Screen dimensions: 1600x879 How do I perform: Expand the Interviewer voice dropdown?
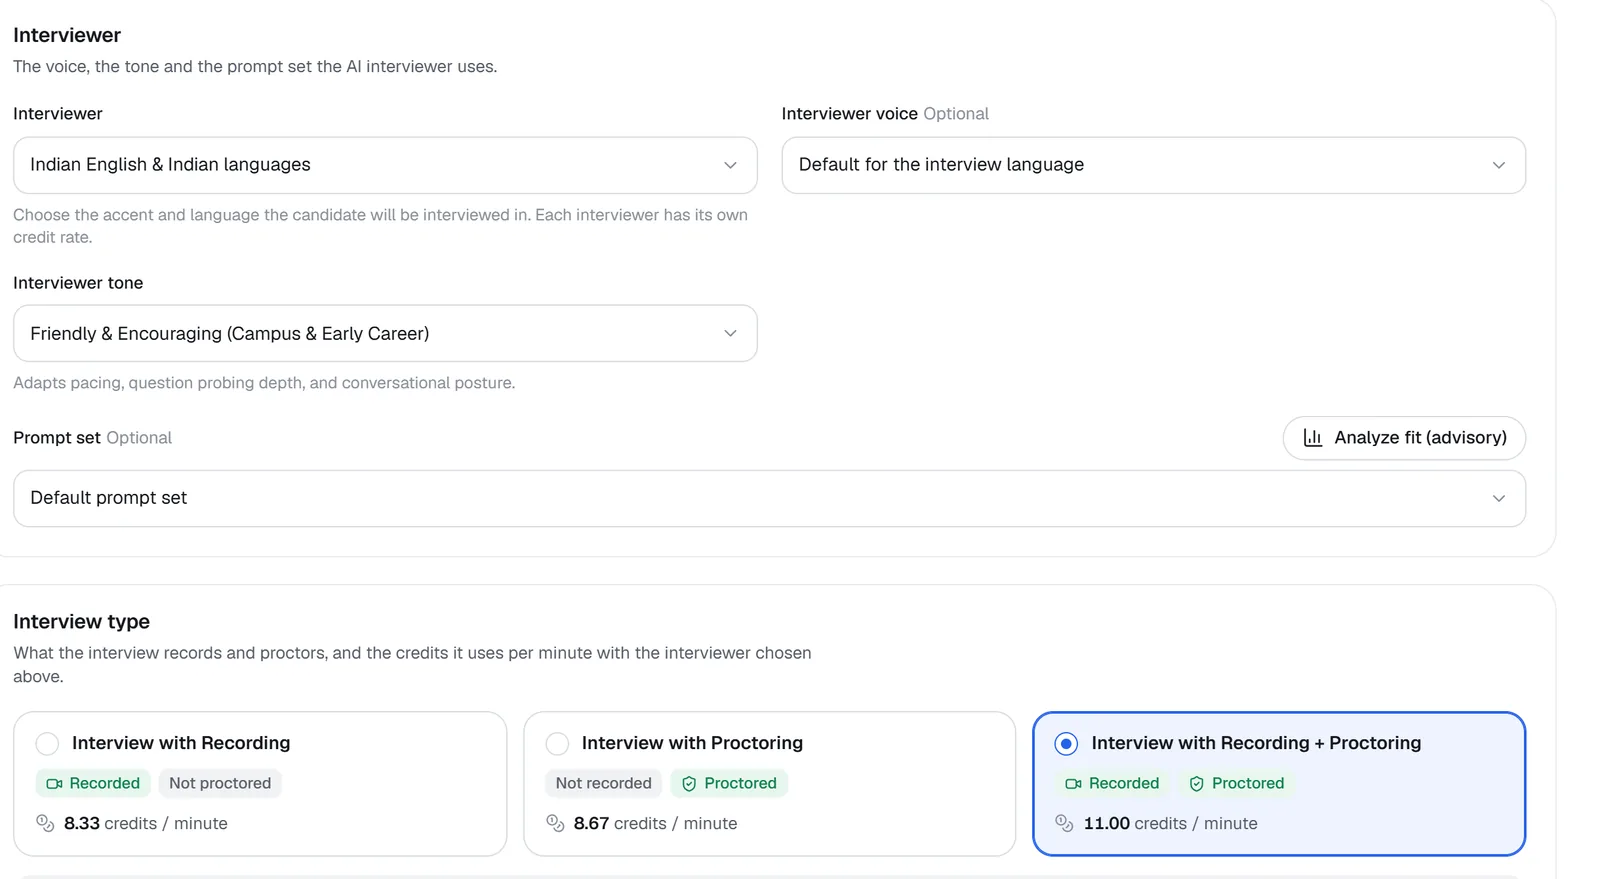pos(1153,165)
